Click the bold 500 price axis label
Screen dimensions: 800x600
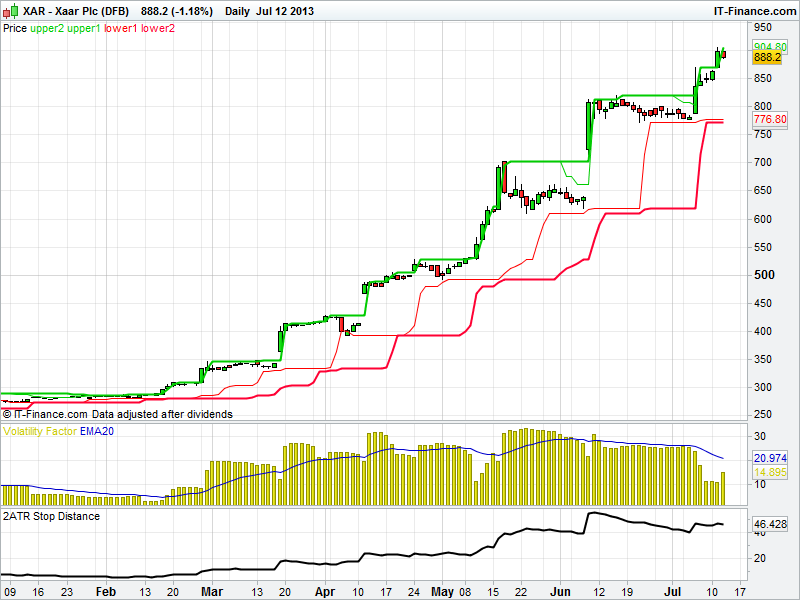pyautogui.click(x=764, y=275)
